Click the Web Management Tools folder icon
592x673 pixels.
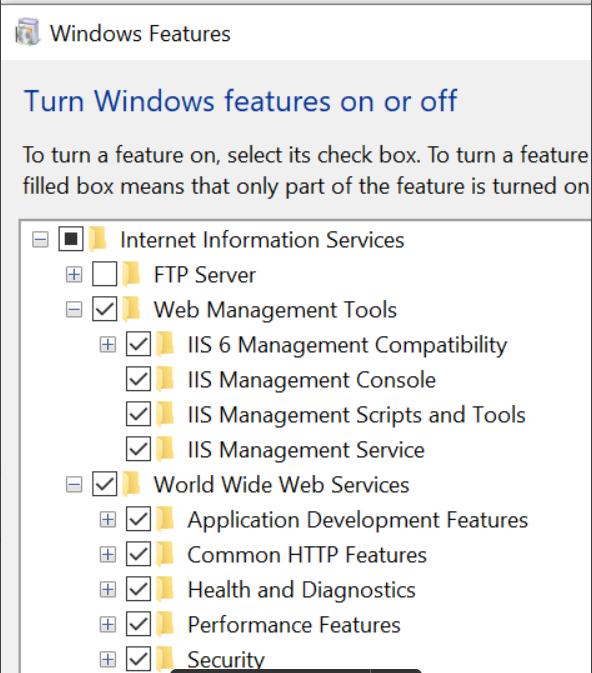132,310
